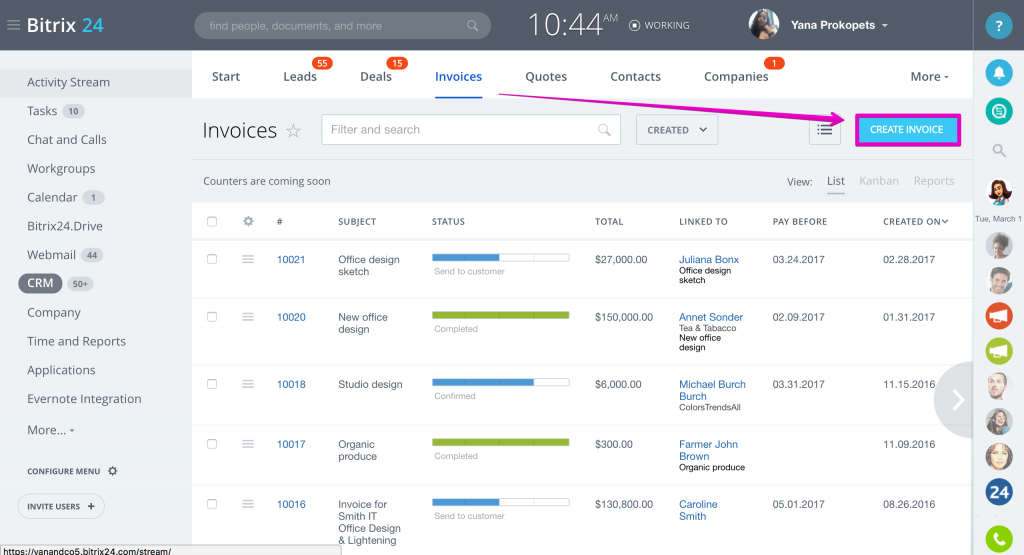This screenshot has width=1024, height=555.
Task: Check the box for invoice 10020
Action: point(212,317)
